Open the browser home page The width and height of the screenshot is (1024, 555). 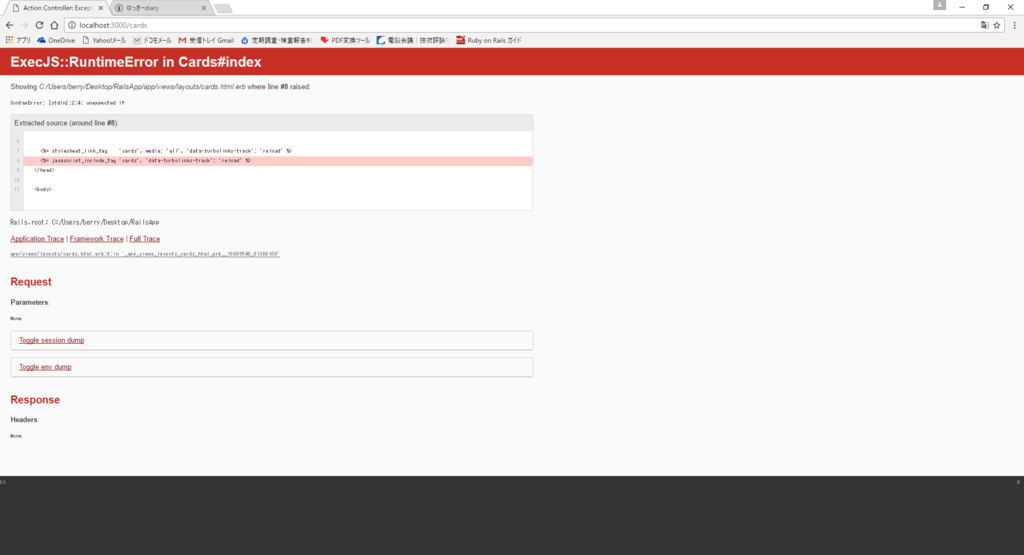pos(54,25)
